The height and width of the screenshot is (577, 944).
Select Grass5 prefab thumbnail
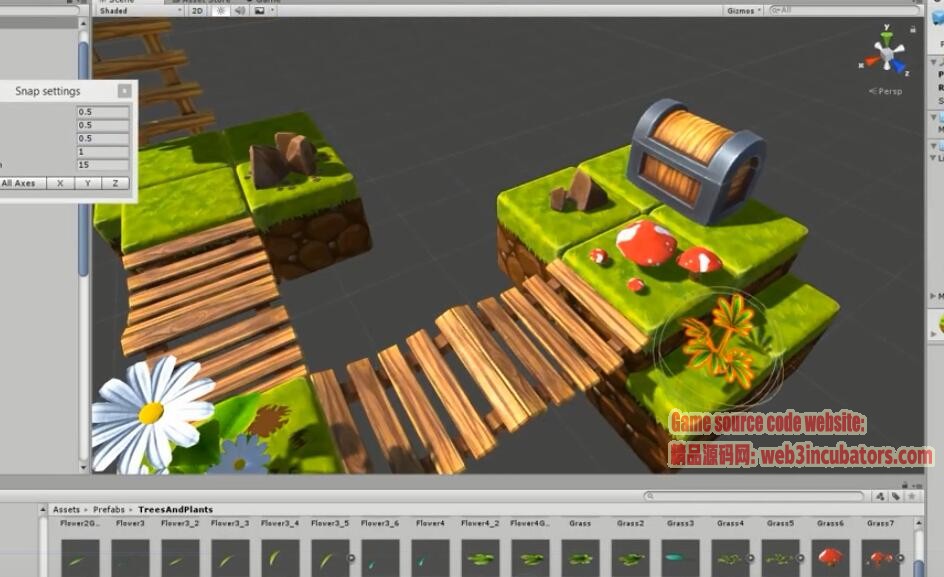tap(780, 558)
